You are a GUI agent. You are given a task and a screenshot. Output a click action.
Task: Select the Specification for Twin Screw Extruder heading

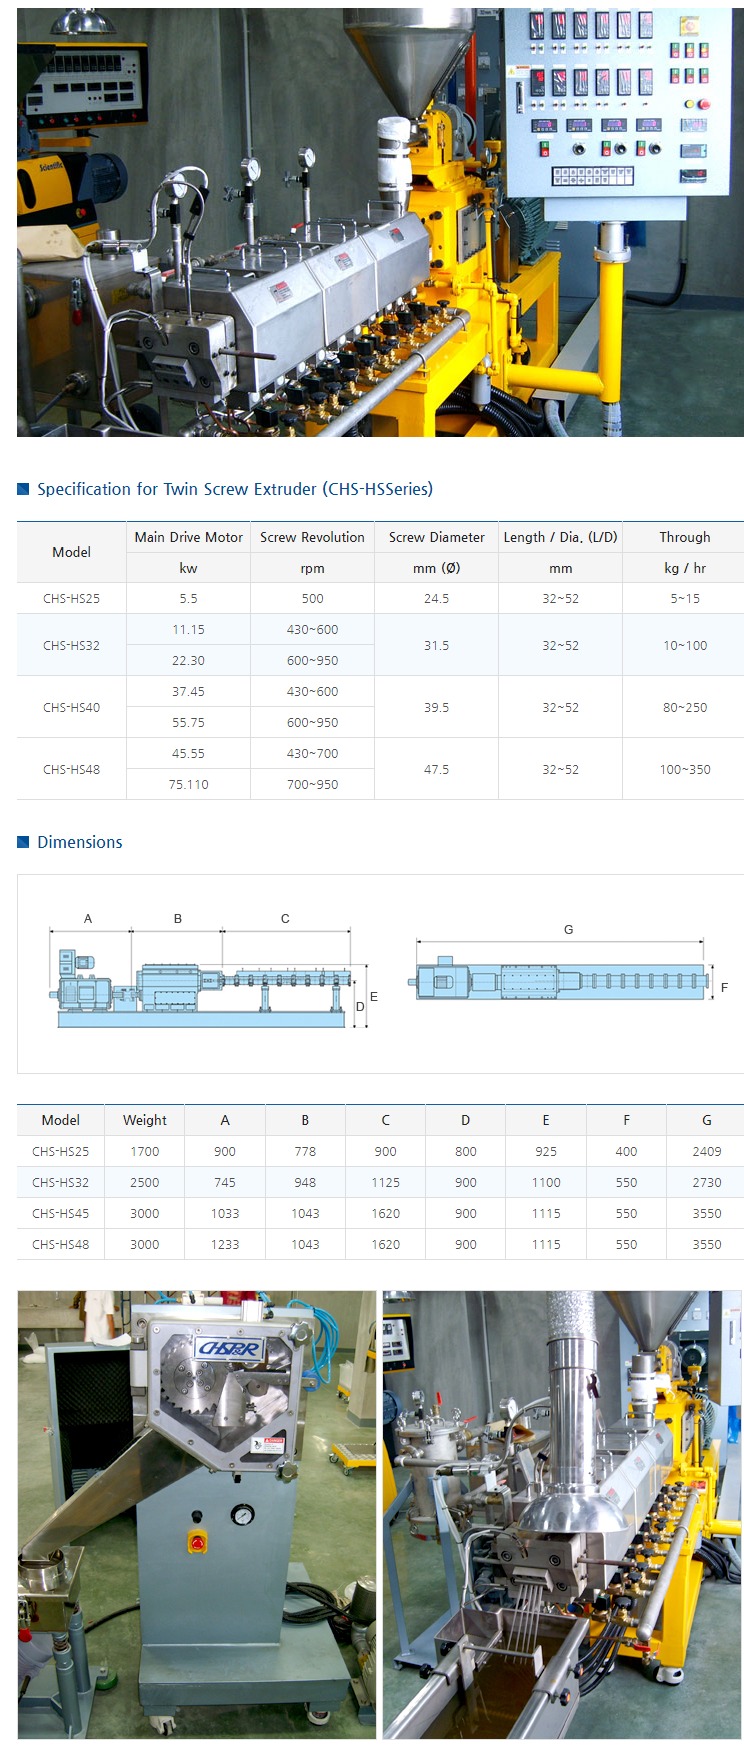(x=235, y=489)
